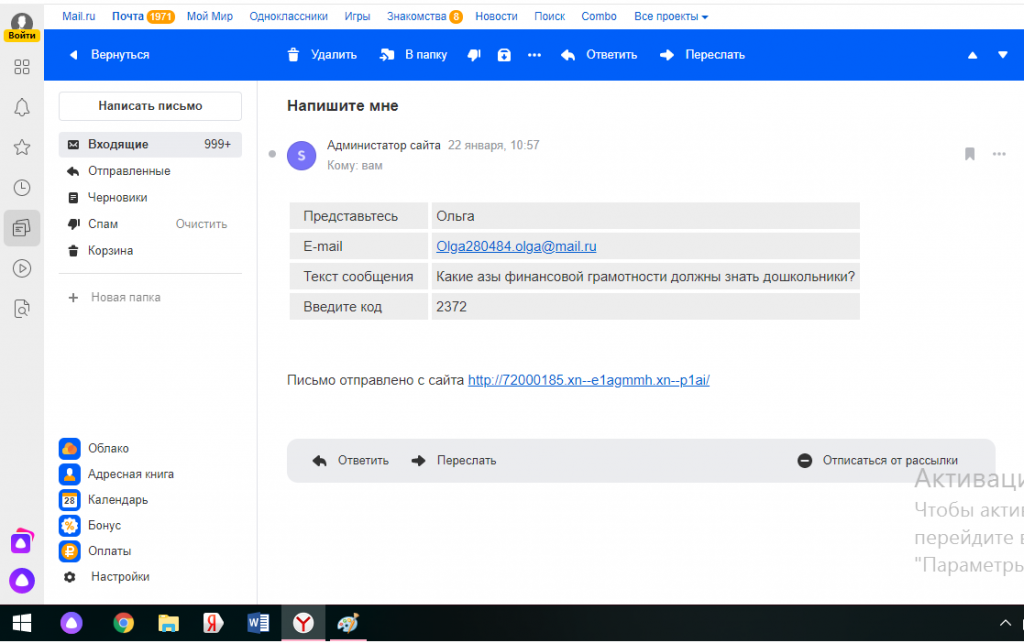
Task: Open the three-dots more actions in blue toolbar
Action: 534,55
